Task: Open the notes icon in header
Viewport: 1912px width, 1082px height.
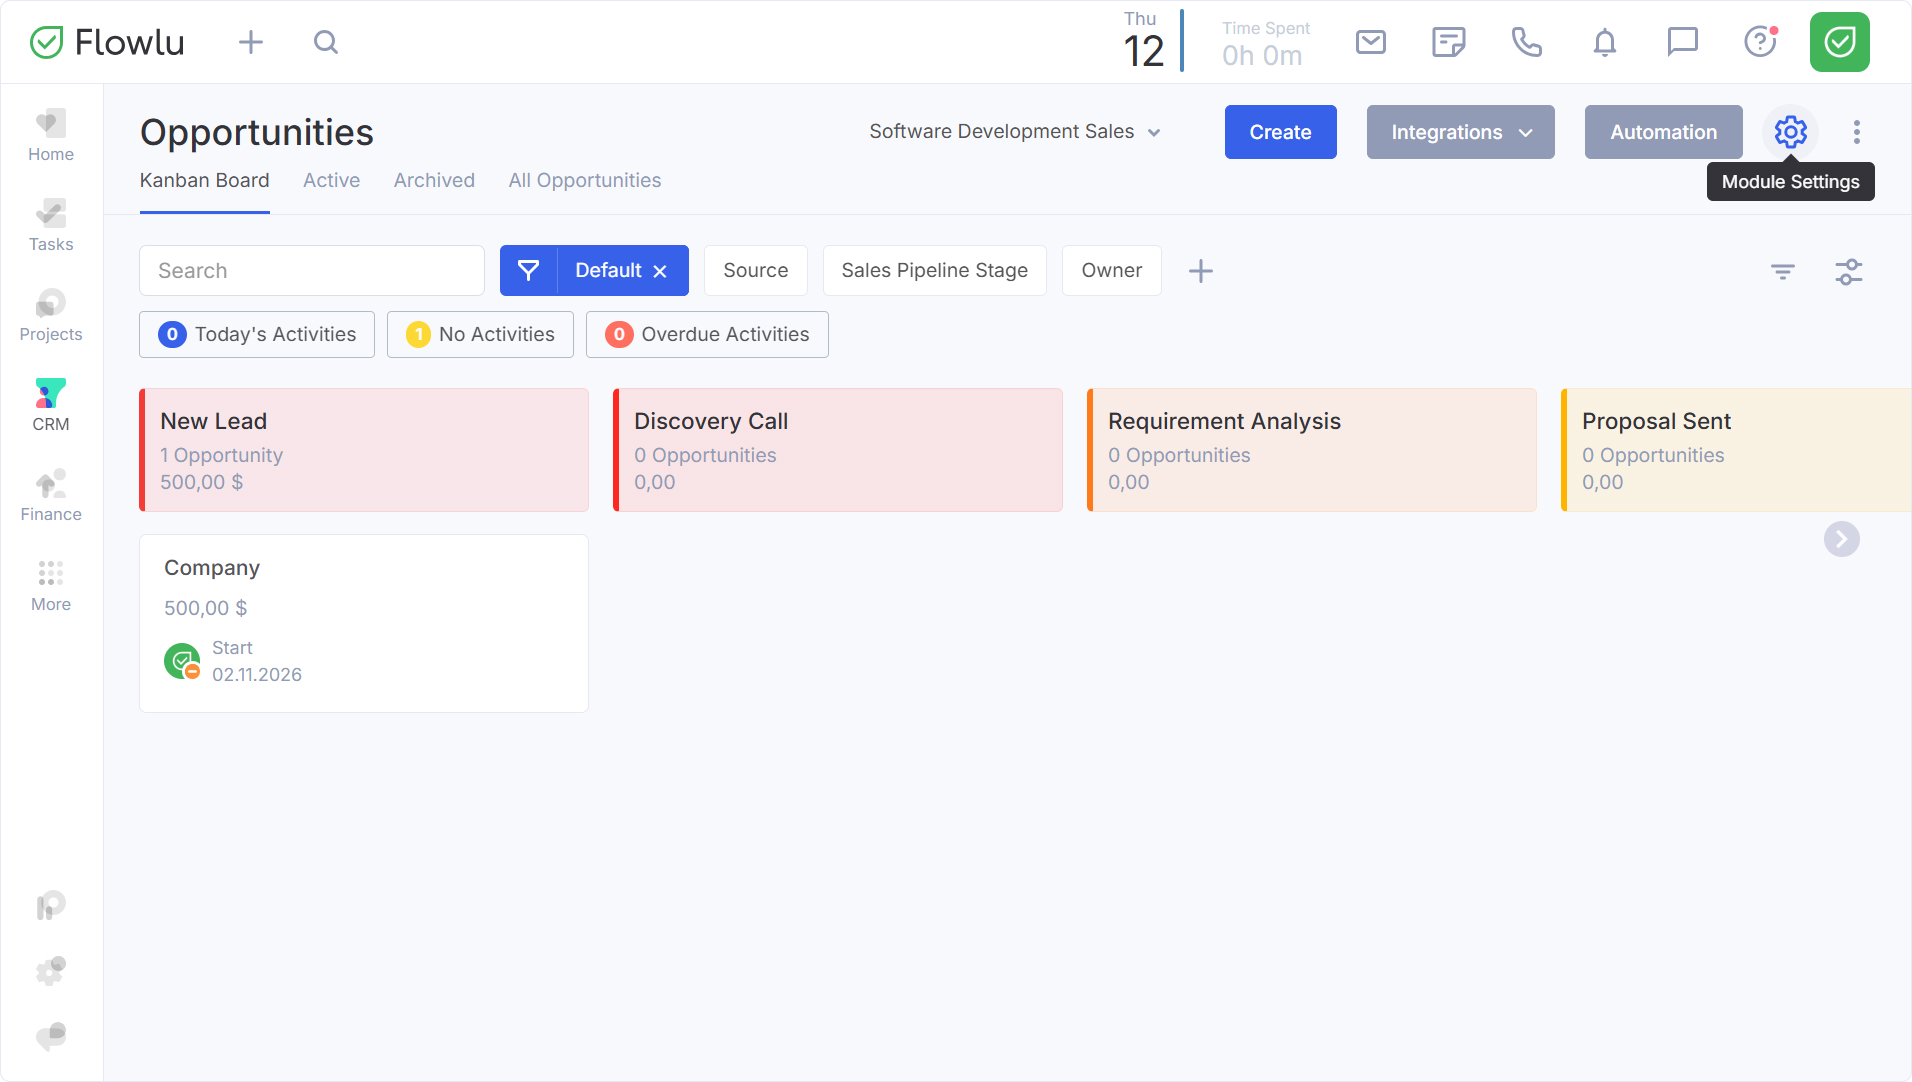Action: coord(1448,42)
